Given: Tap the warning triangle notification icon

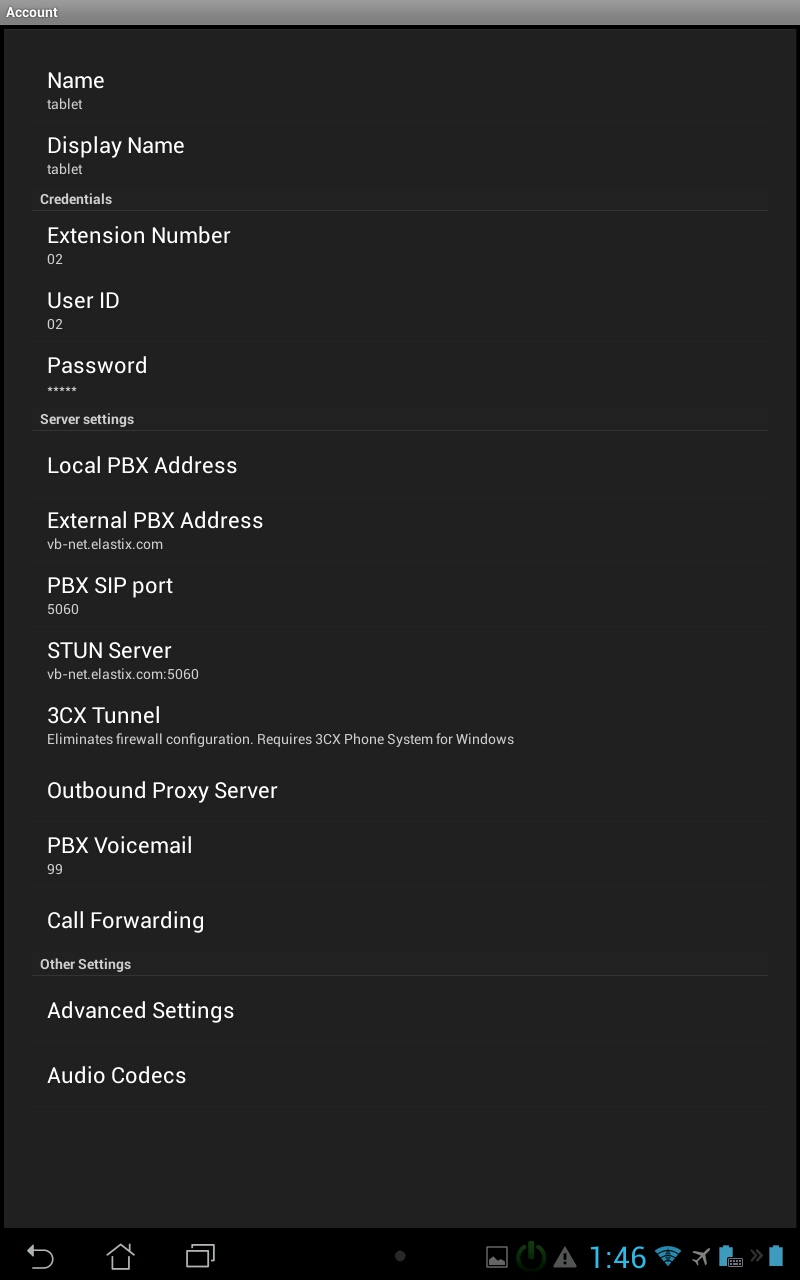Looking at the screenshot, I should coord(565,1257).
